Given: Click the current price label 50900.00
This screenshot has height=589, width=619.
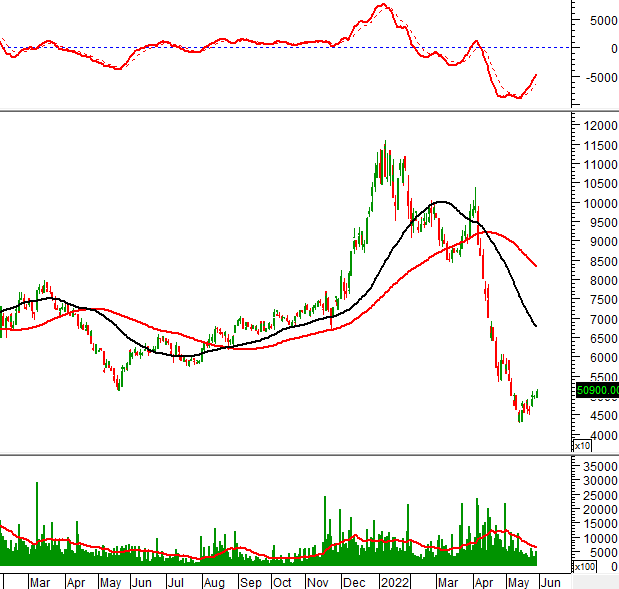Looking at the screenshot, I should [596, 390].
